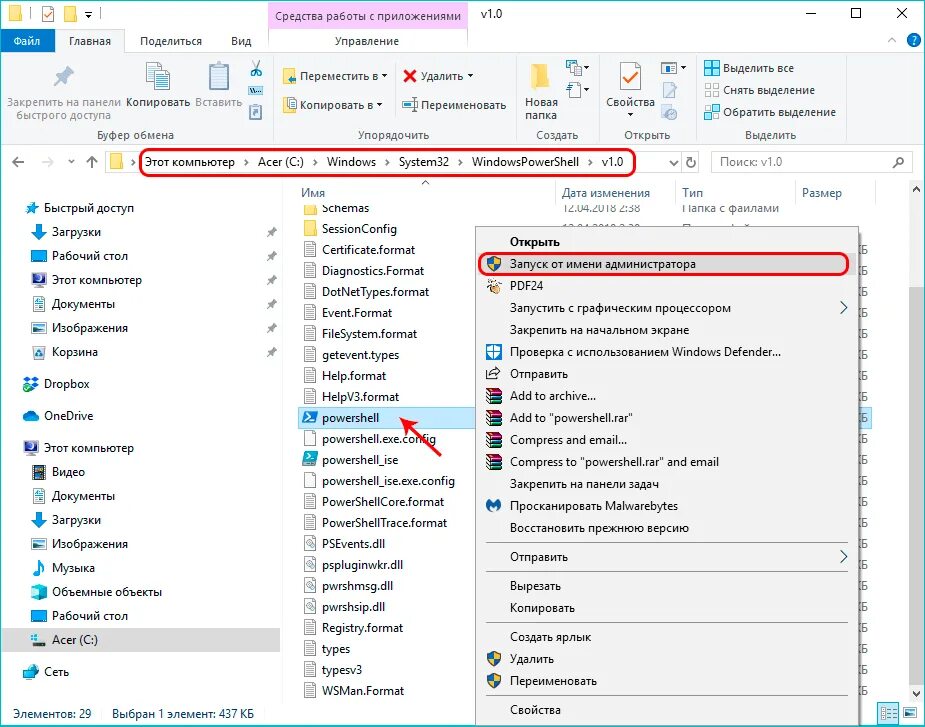Open the Вид ribbon tab
Screen dimensions: 925x727
point(241,41)
